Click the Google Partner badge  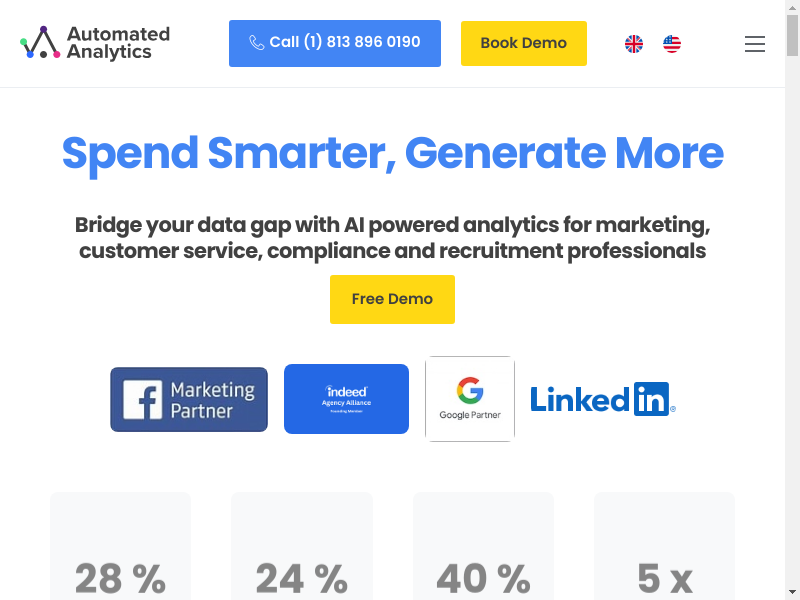pos(470,399)
